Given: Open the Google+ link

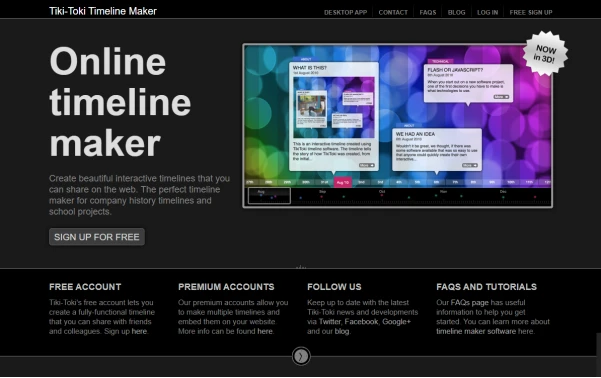Looking at the screenshot, I should coord(396,322).
